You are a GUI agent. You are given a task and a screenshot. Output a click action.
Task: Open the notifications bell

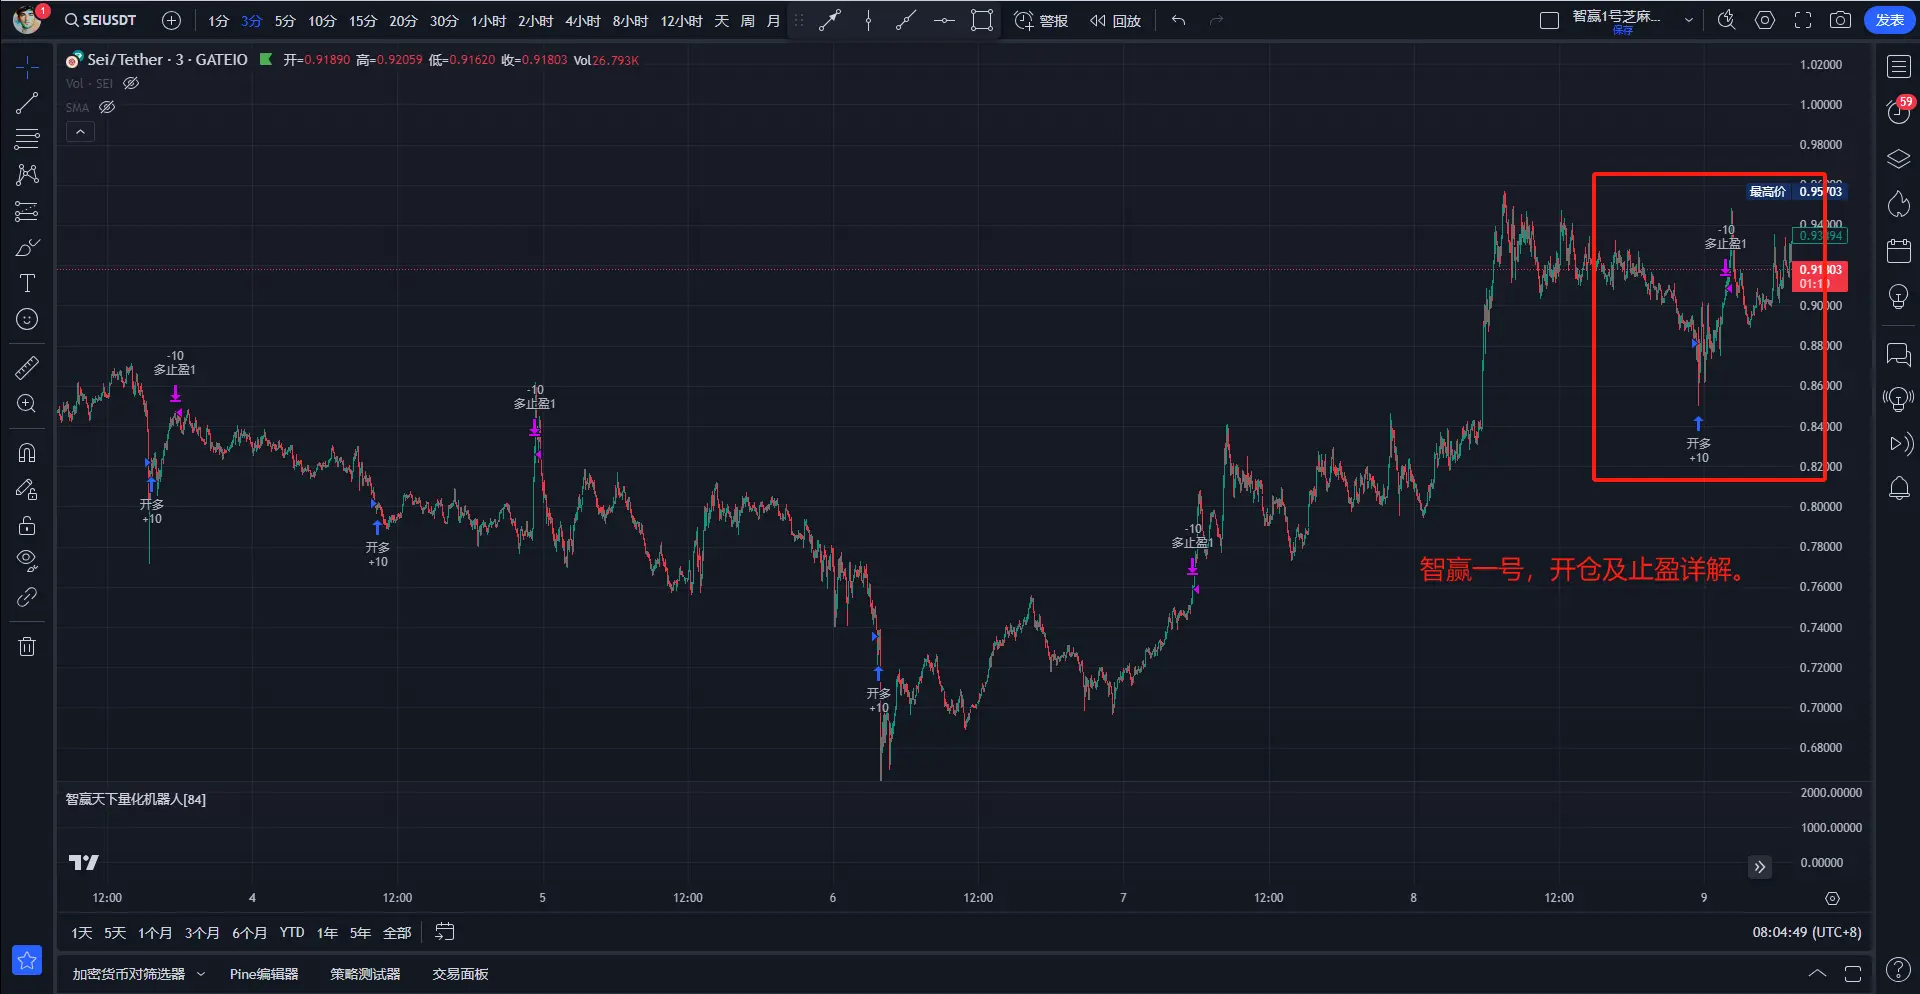pos(1898,489)
